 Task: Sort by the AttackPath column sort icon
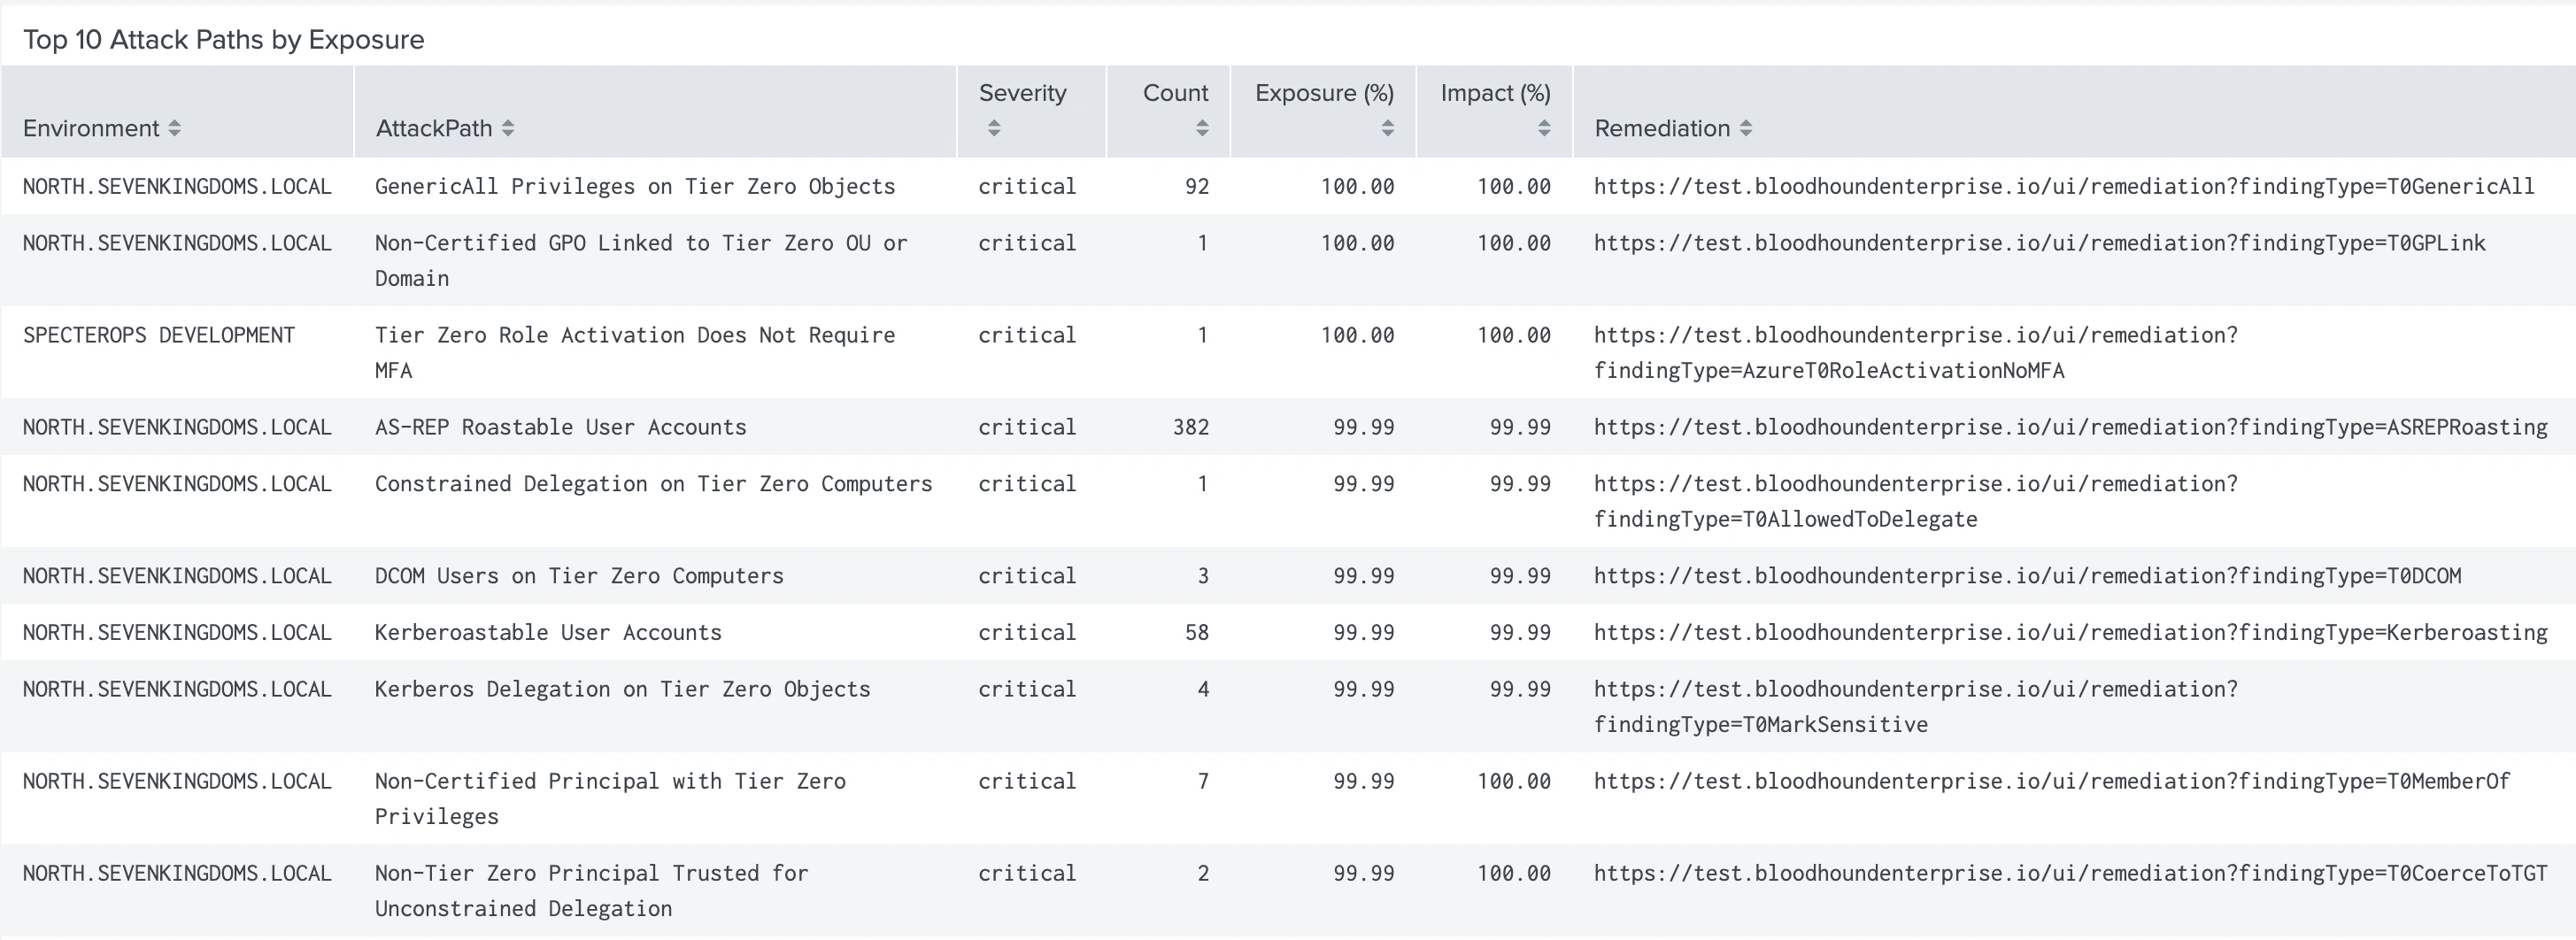[508, 128]
